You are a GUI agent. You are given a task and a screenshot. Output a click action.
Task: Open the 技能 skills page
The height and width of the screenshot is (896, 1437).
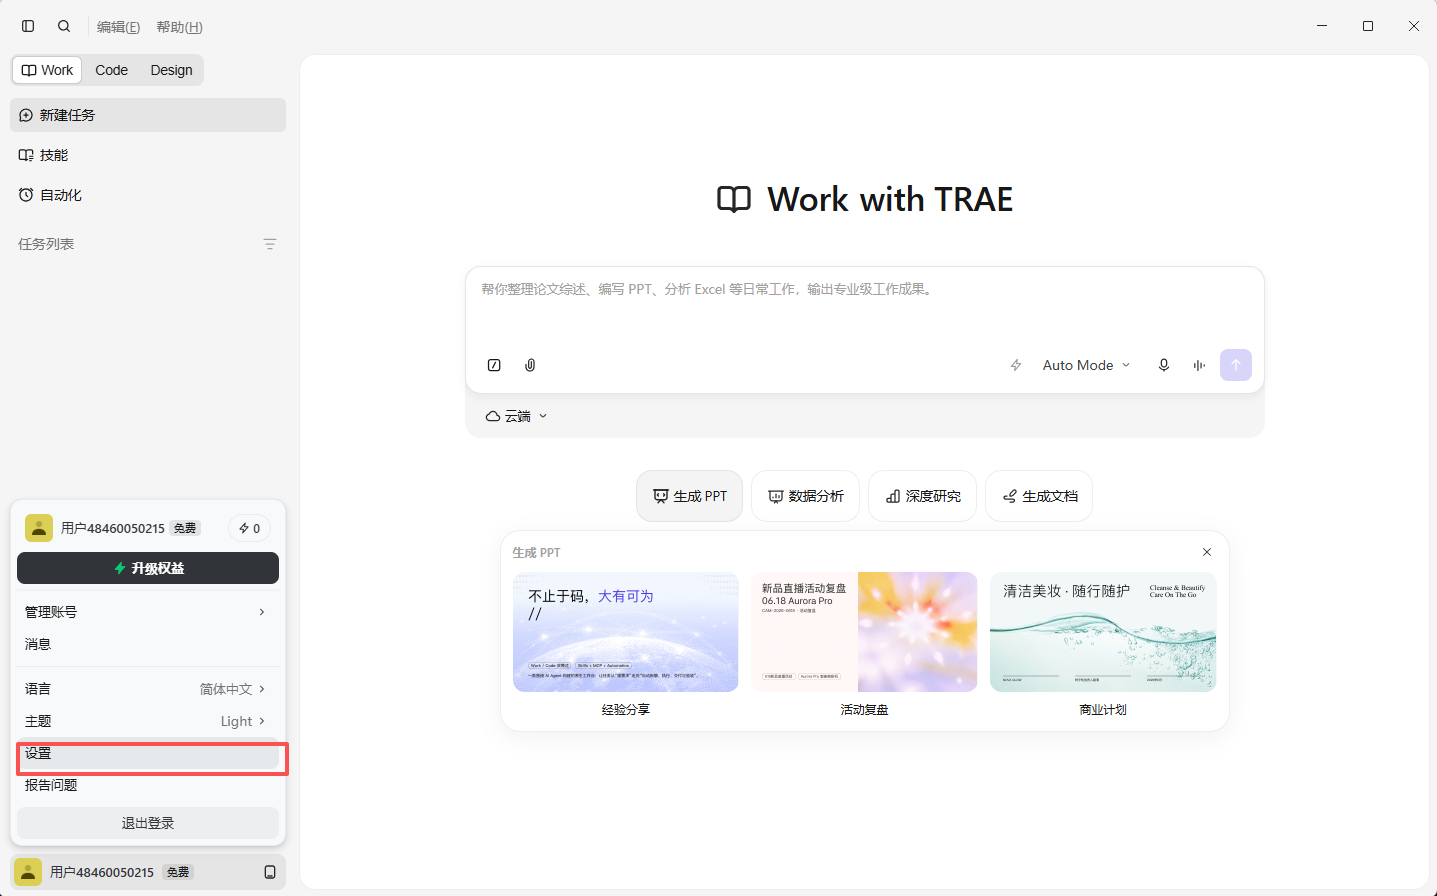pos(148,155)
